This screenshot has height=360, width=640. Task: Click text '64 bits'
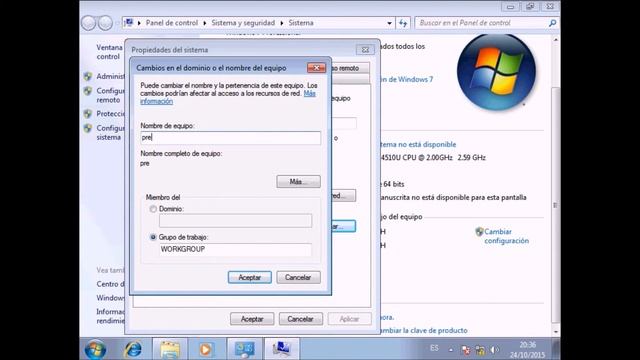pos(393,184)
